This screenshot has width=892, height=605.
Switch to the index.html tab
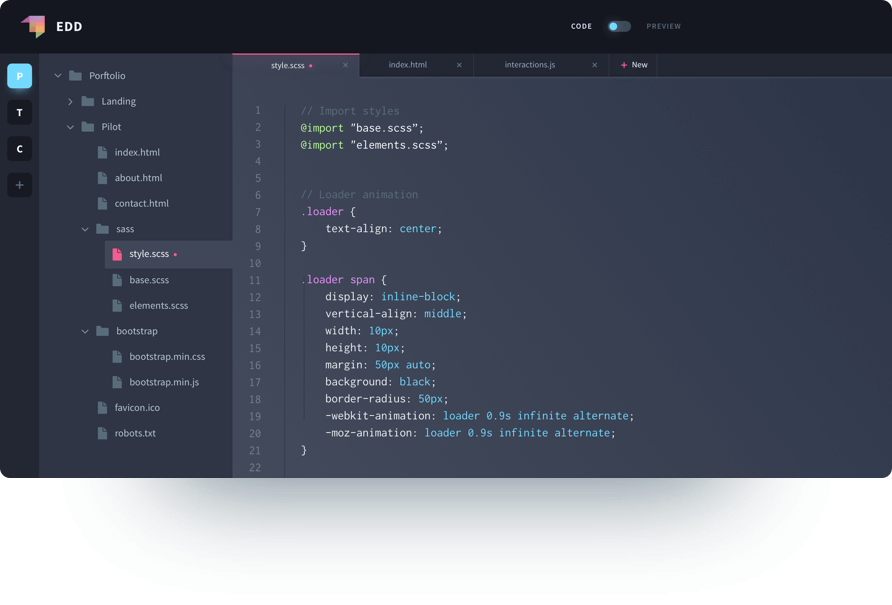pyautogui.click(x=408, y=65)
